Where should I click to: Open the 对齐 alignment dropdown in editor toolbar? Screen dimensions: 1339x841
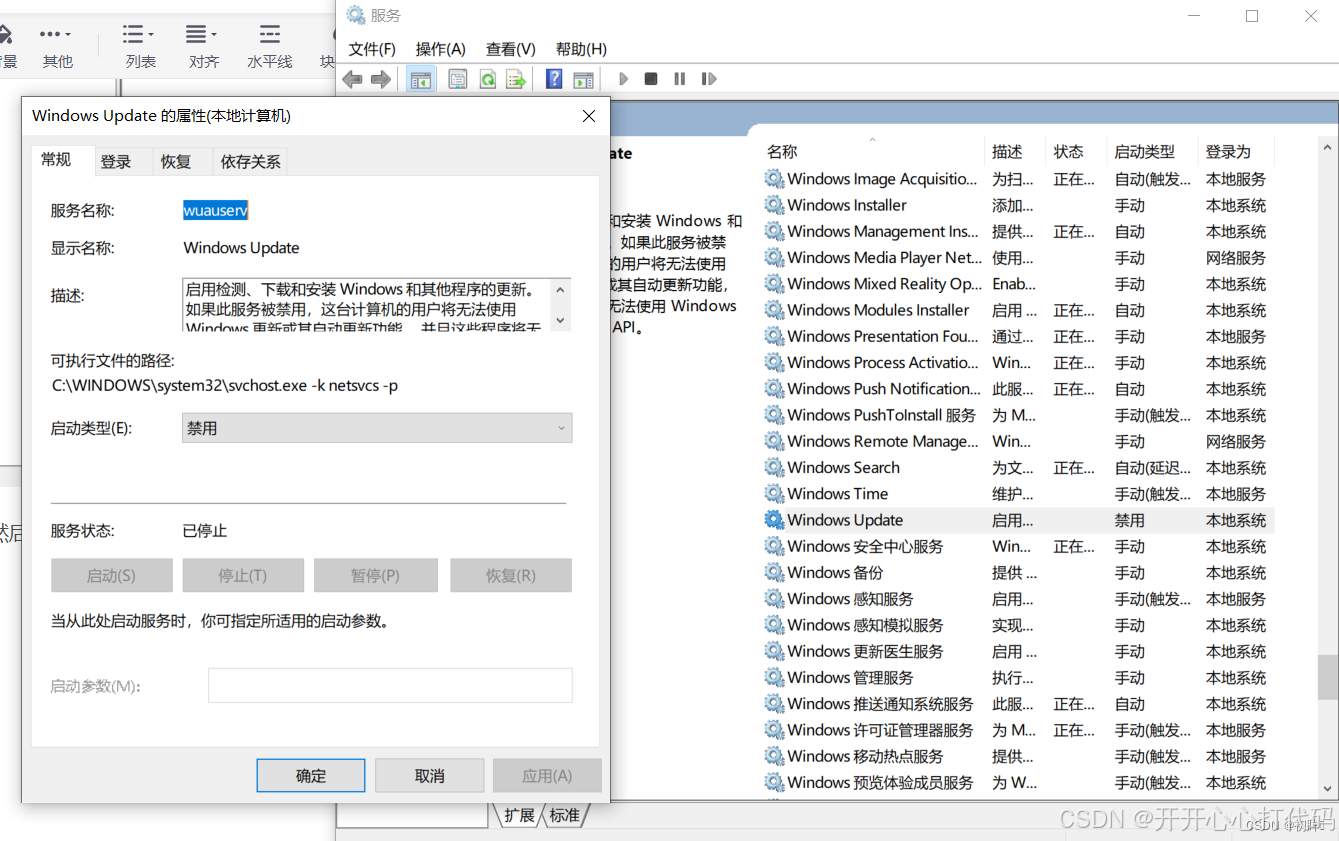(203, 46)
